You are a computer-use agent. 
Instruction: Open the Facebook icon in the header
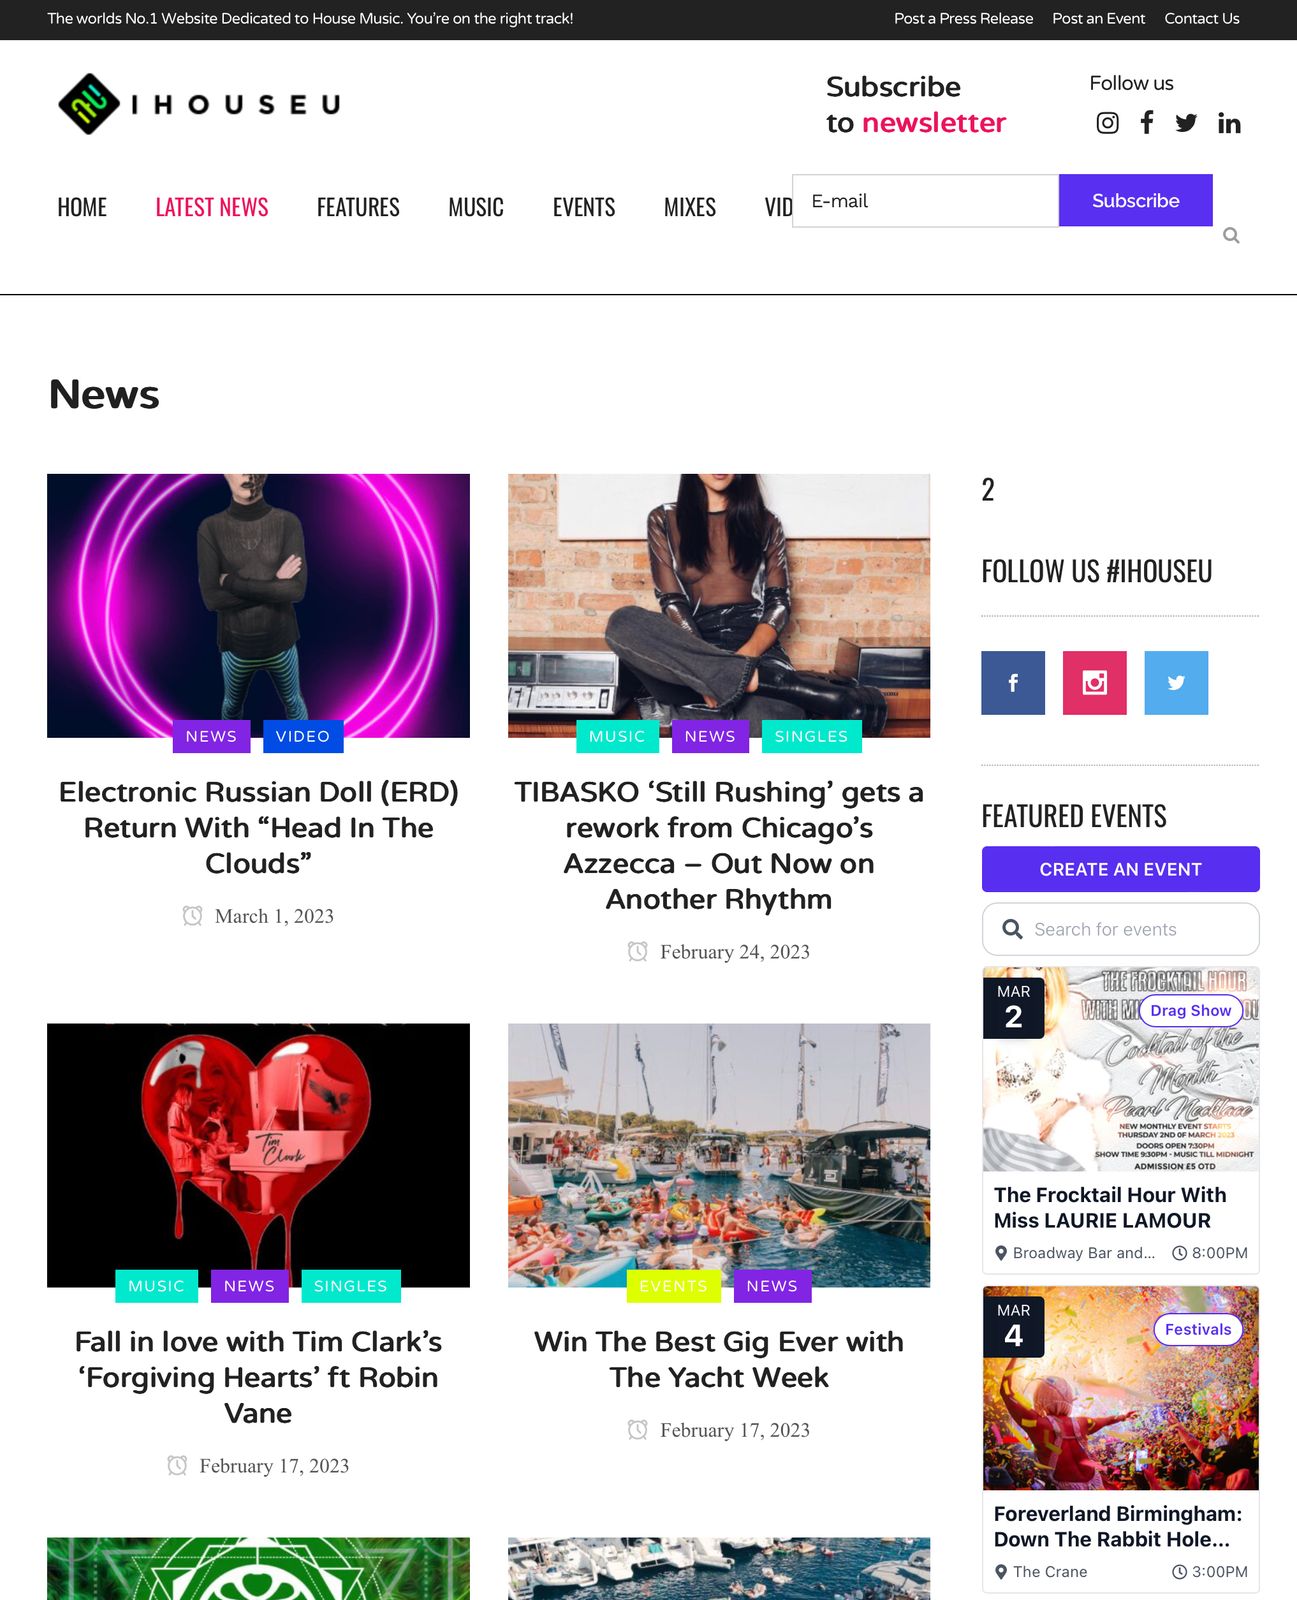click(1147, 122)
